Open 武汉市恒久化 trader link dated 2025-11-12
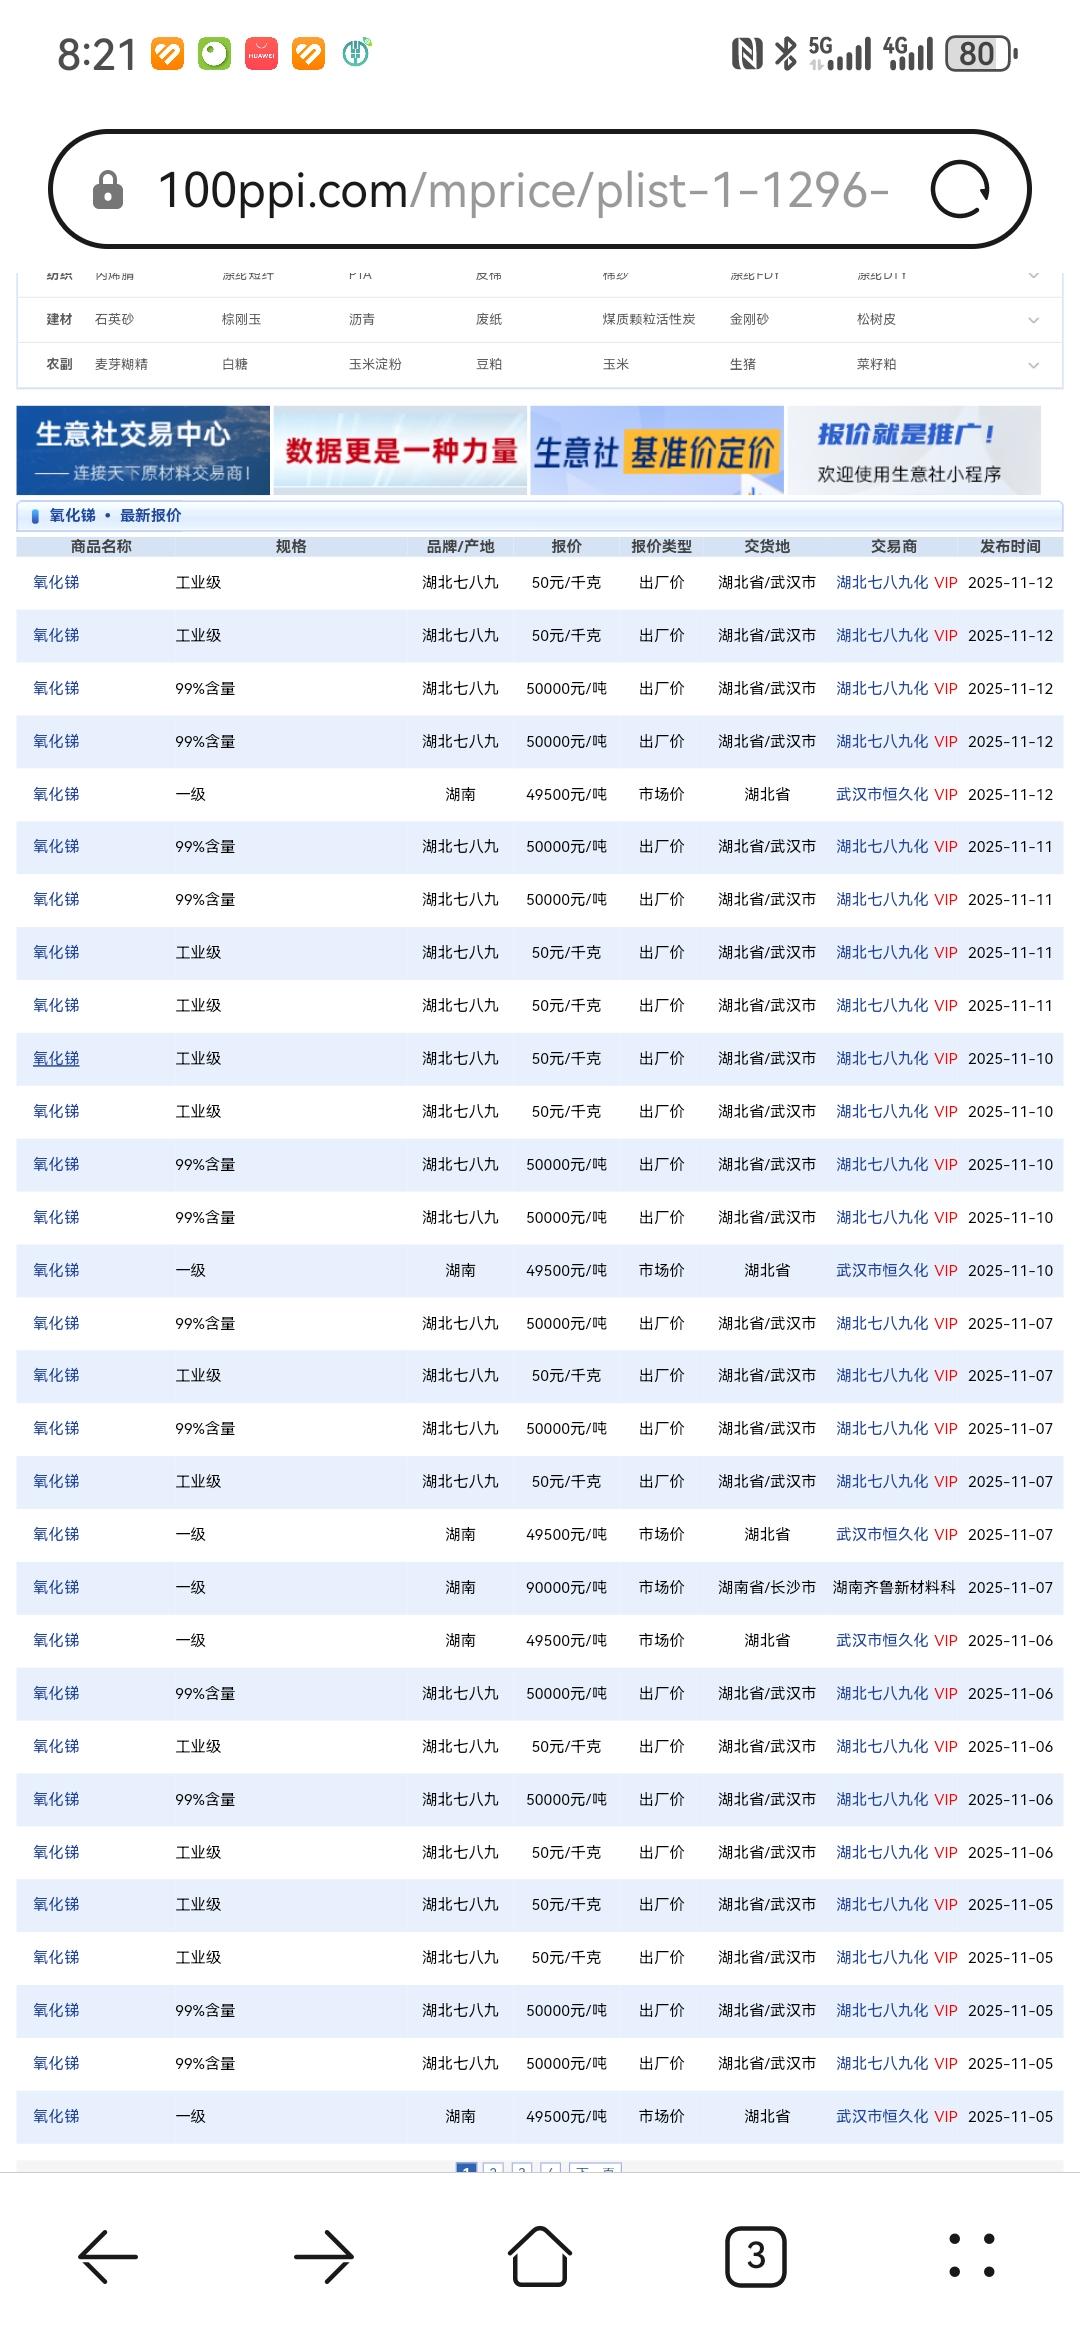 click(x=882, y=794)
